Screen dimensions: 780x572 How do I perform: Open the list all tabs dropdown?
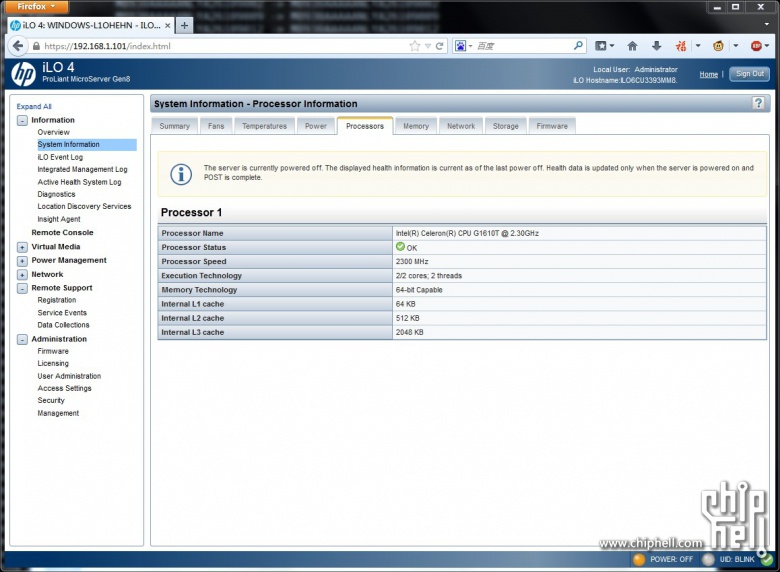pyautogui.click(x=767, y=24)
